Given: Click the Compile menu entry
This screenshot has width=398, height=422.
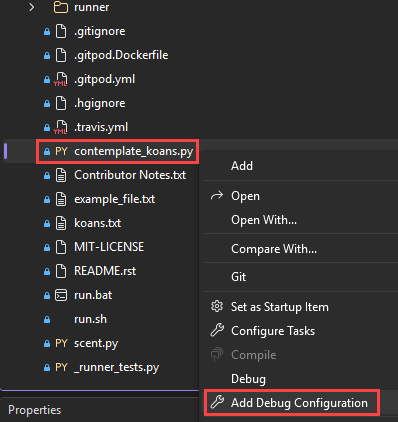Looking at the screenshot, I should 253,355.
